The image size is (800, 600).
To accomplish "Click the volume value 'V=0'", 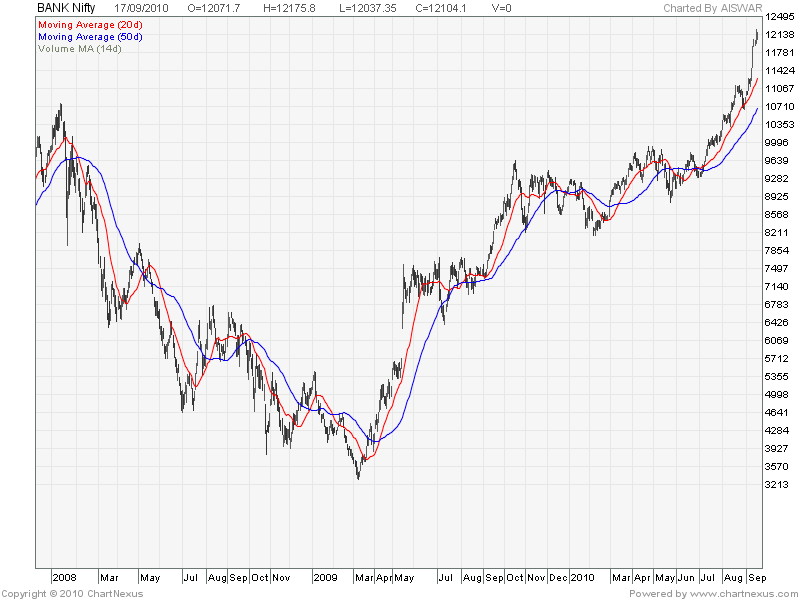I will (x=502, y=8).
